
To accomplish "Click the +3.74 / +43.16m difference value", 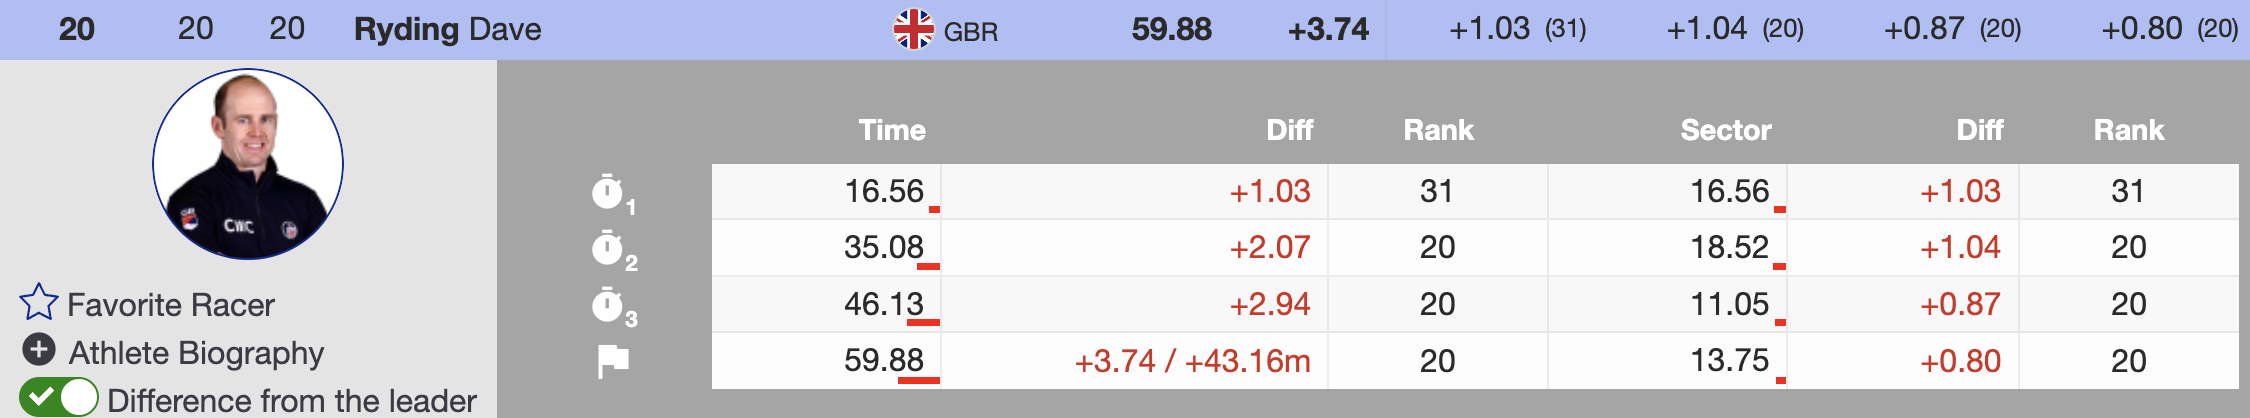I will click(x=1192, y=360).
